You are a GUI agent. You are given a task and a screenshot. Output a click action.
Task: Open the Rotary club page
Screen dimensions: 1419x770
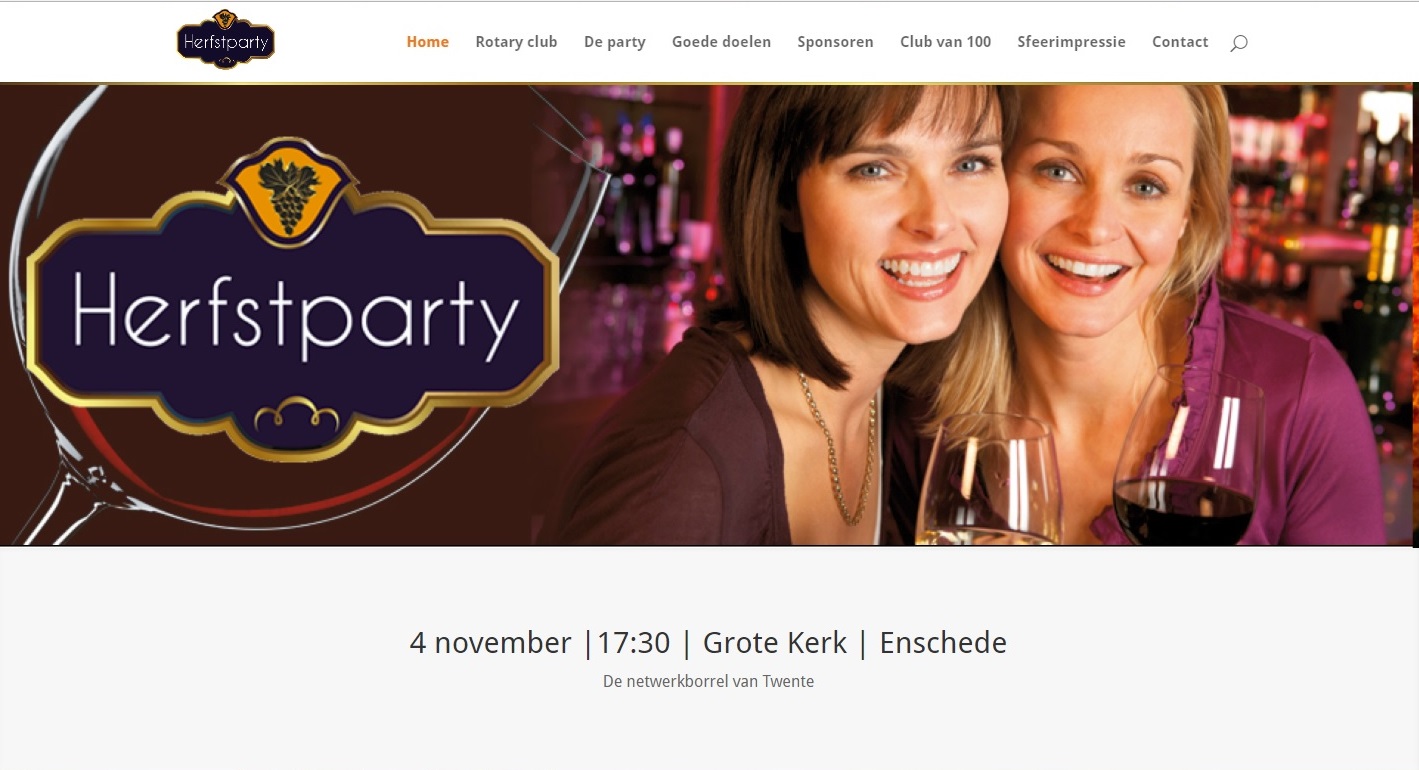pyautogui.click(x=516, y=42)
